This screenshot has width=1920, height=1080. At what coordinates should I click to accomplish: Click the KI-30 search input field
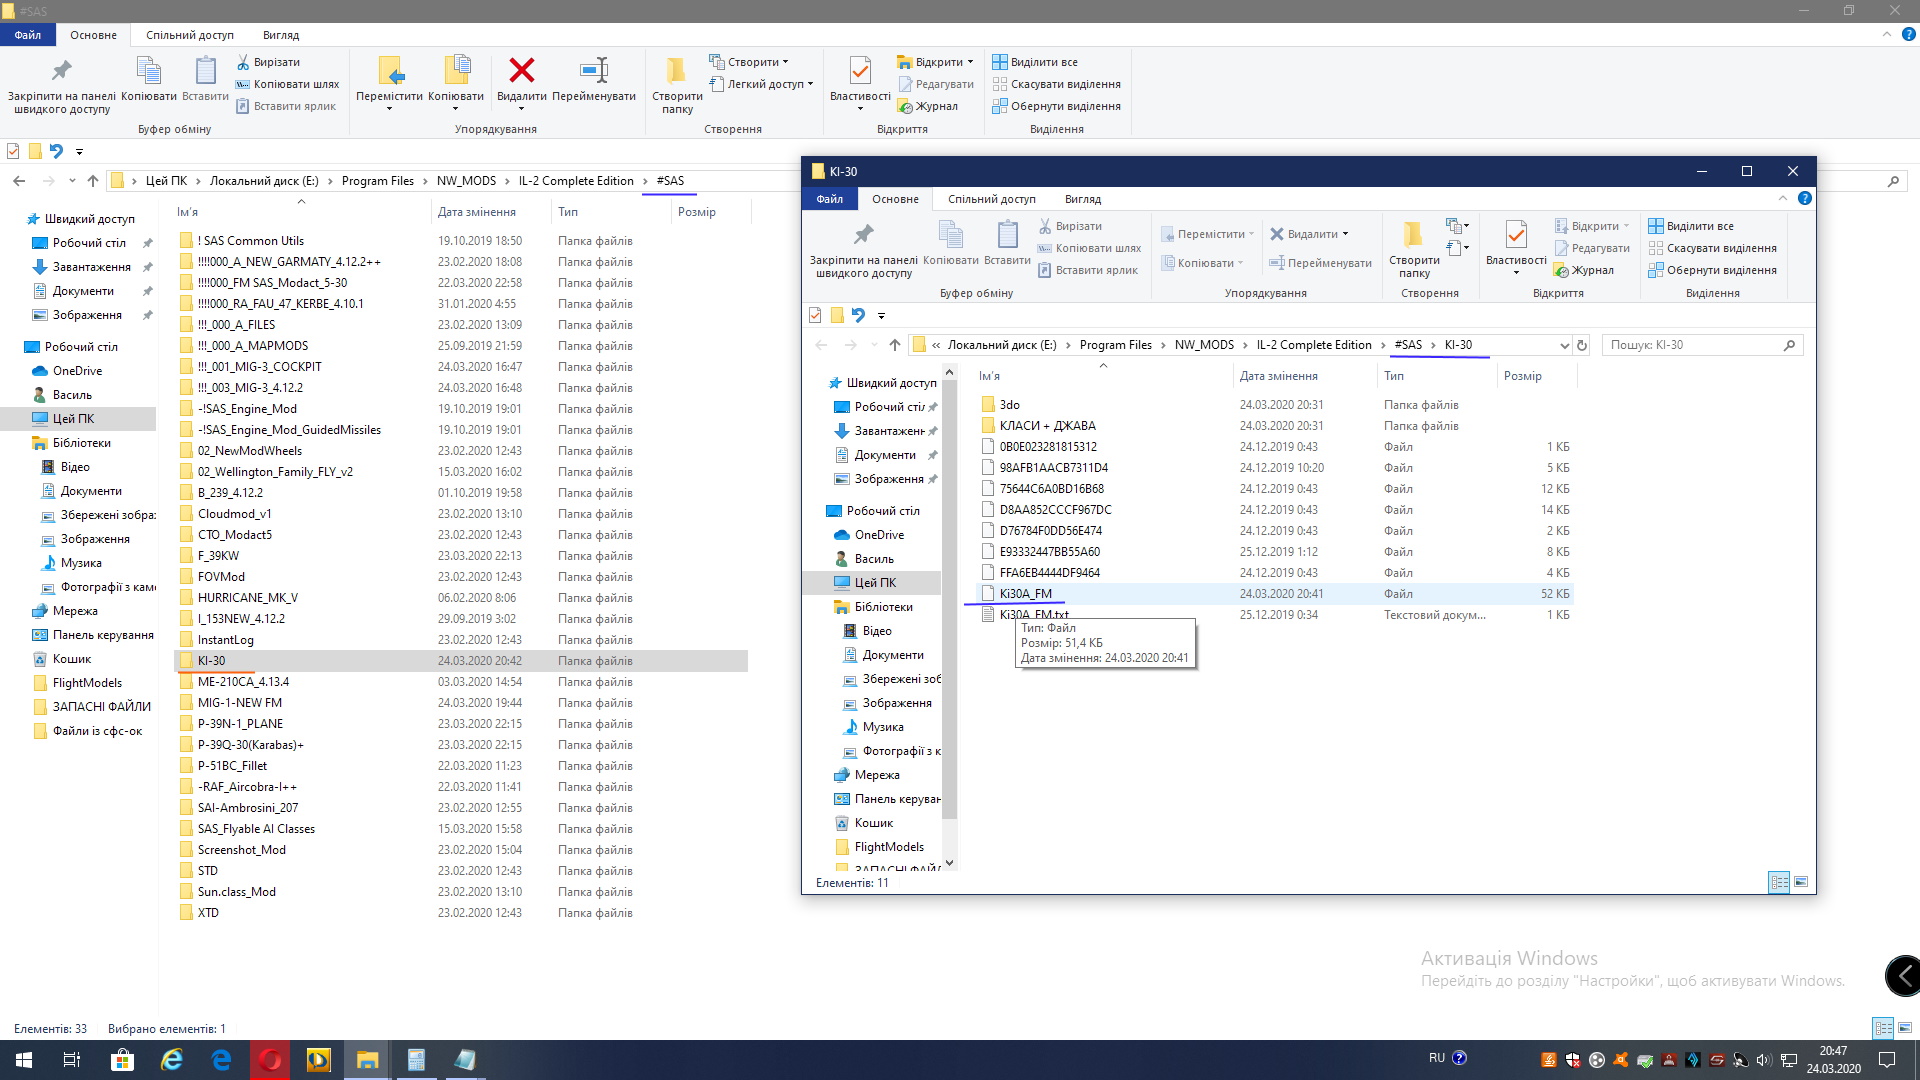[x=1692, y=345]
